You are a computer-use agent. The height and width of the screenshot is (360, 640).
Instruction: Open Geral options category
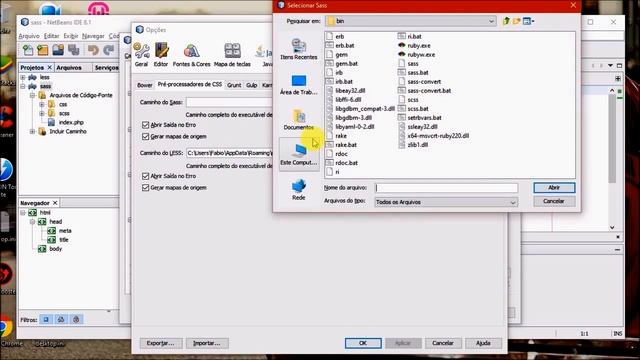(142, 55)
